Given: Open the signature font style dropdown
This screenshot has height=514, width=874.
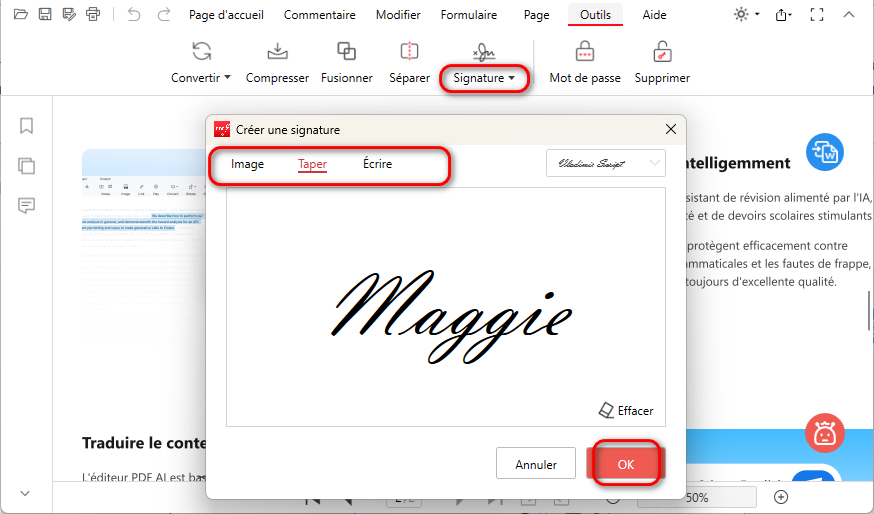Looking at the screenshot, I should 606,163.
